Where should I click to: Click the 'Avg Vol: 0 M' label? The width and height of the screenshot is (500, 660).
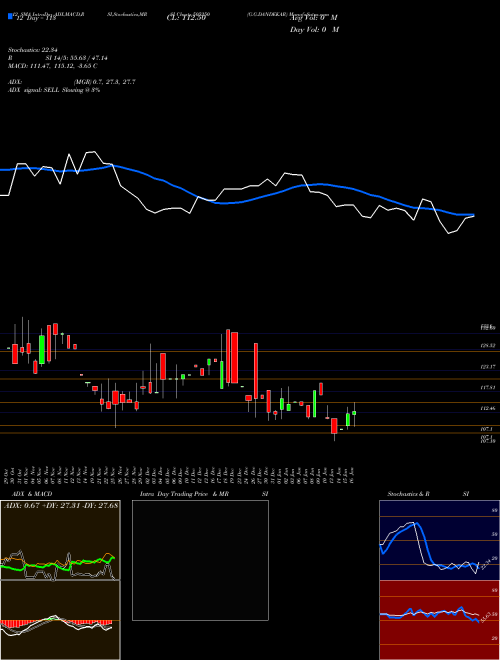pyautogui.click(x=314, y=18)
